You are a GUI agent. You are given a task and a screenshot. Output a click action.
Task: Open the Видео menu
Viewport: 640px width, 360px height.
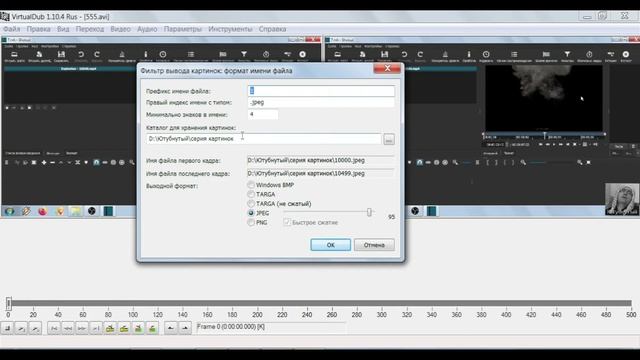click(120, 29)
